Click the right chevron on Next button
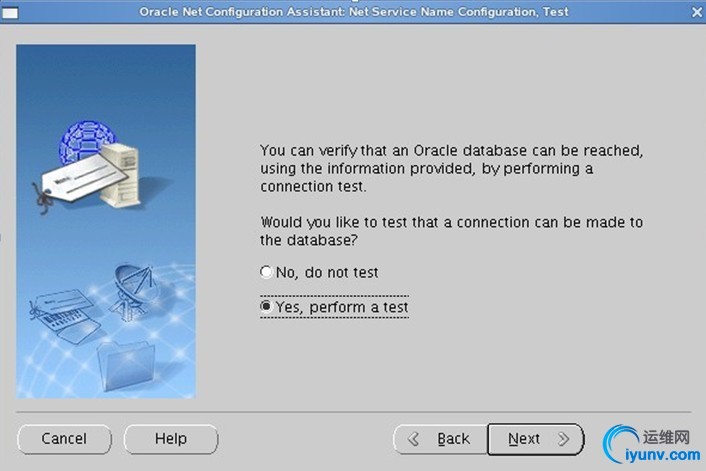Viewport: 706px width, 471px height. click(565, 439)
